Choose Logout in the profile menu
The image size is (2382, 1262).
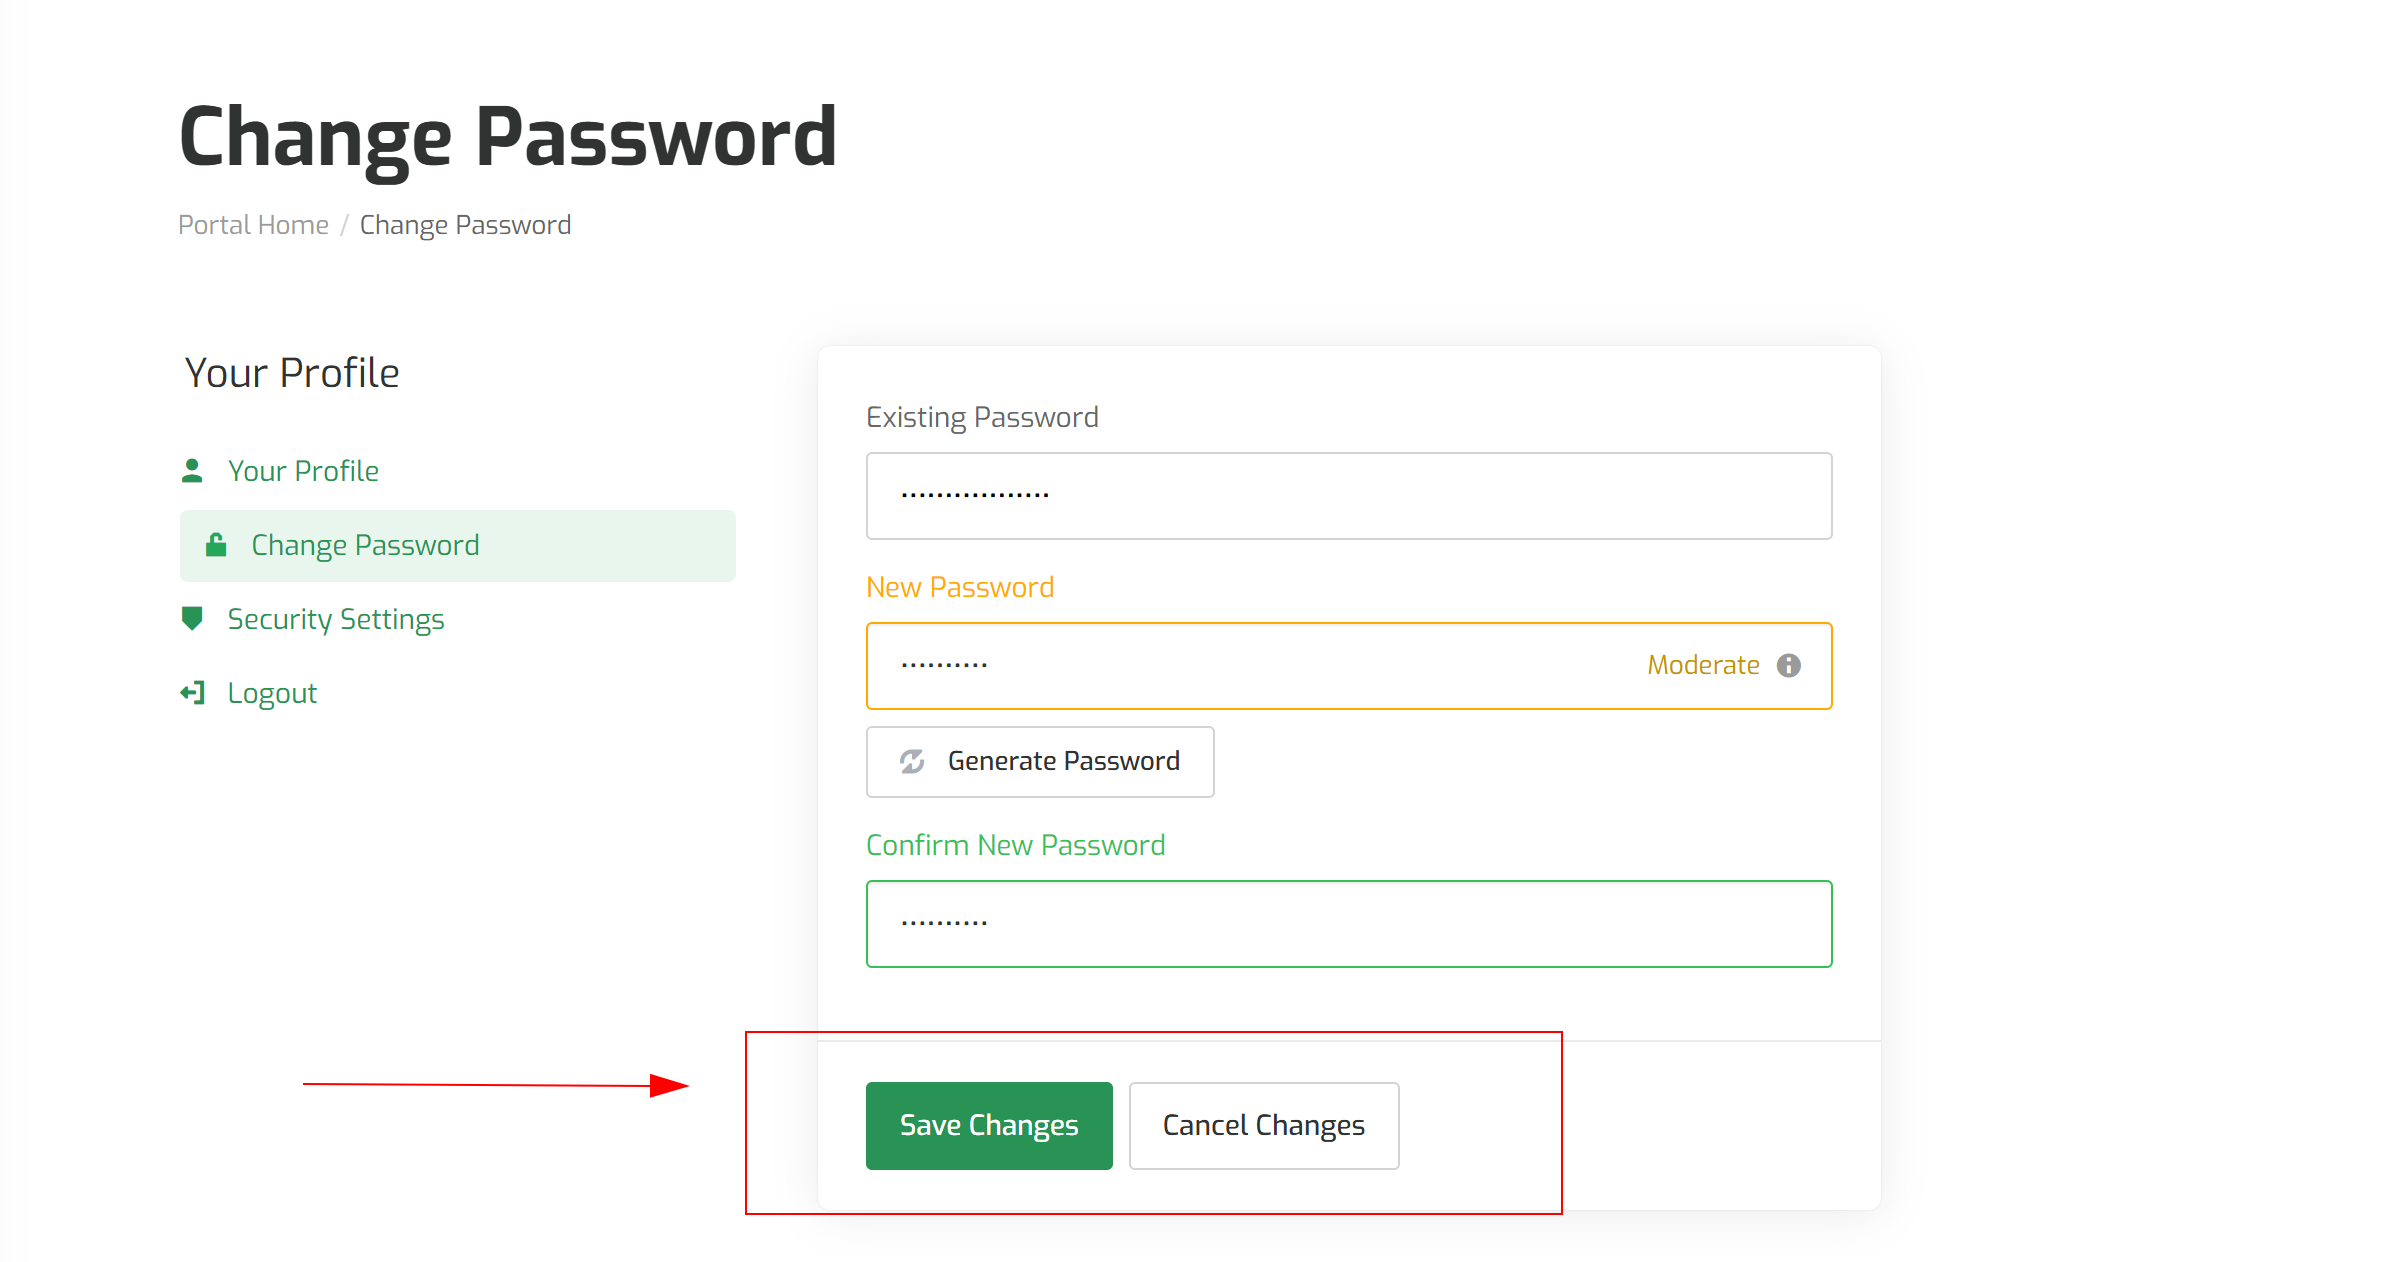272,693
